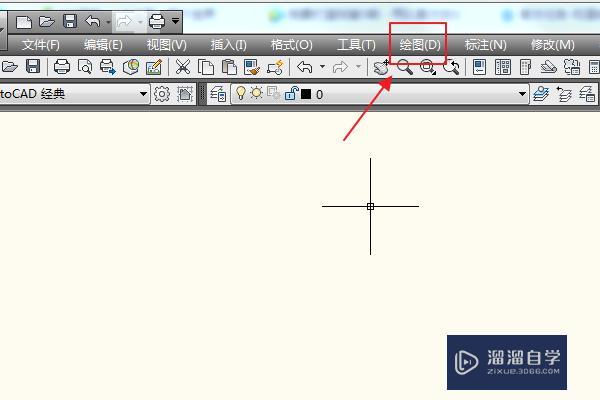
Task: Expand undo history in quick access toolbar
Action: (x=109, y=22)
